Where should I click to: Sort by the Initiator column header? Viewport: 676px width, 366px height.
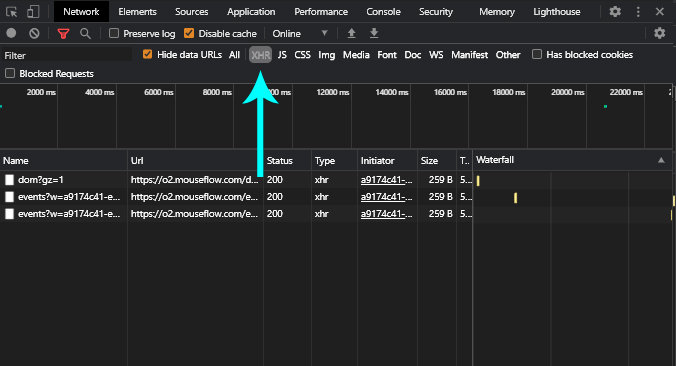click(387, 160)
